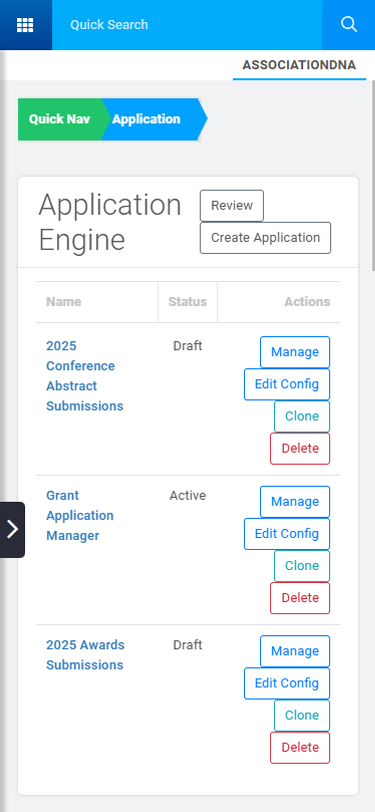The width and height of the screenshot is (375, 812).
Task: Click the Review button
Action: pos(232,206)
